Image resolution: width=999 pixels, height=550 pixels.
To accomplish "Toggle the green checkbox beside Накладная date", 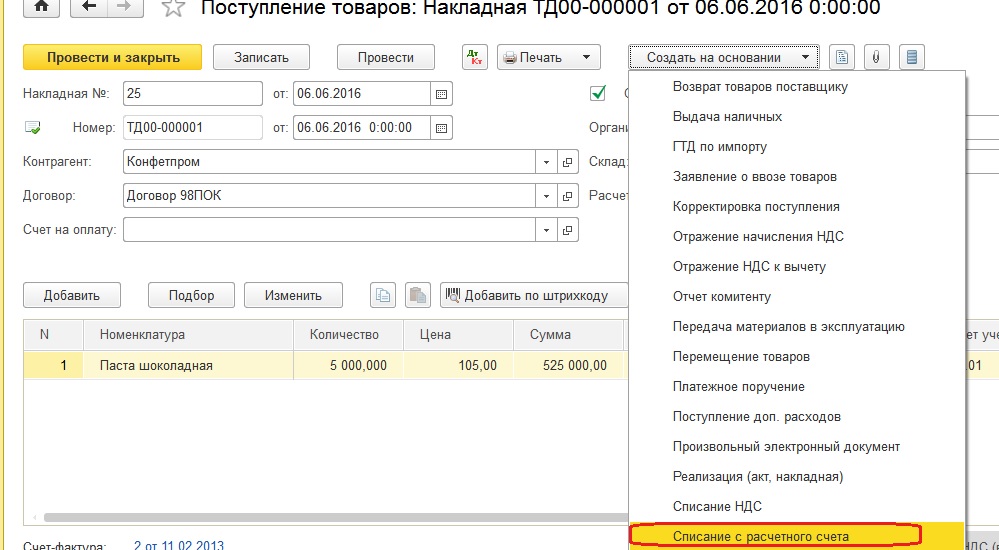I will tap(598, 94).
